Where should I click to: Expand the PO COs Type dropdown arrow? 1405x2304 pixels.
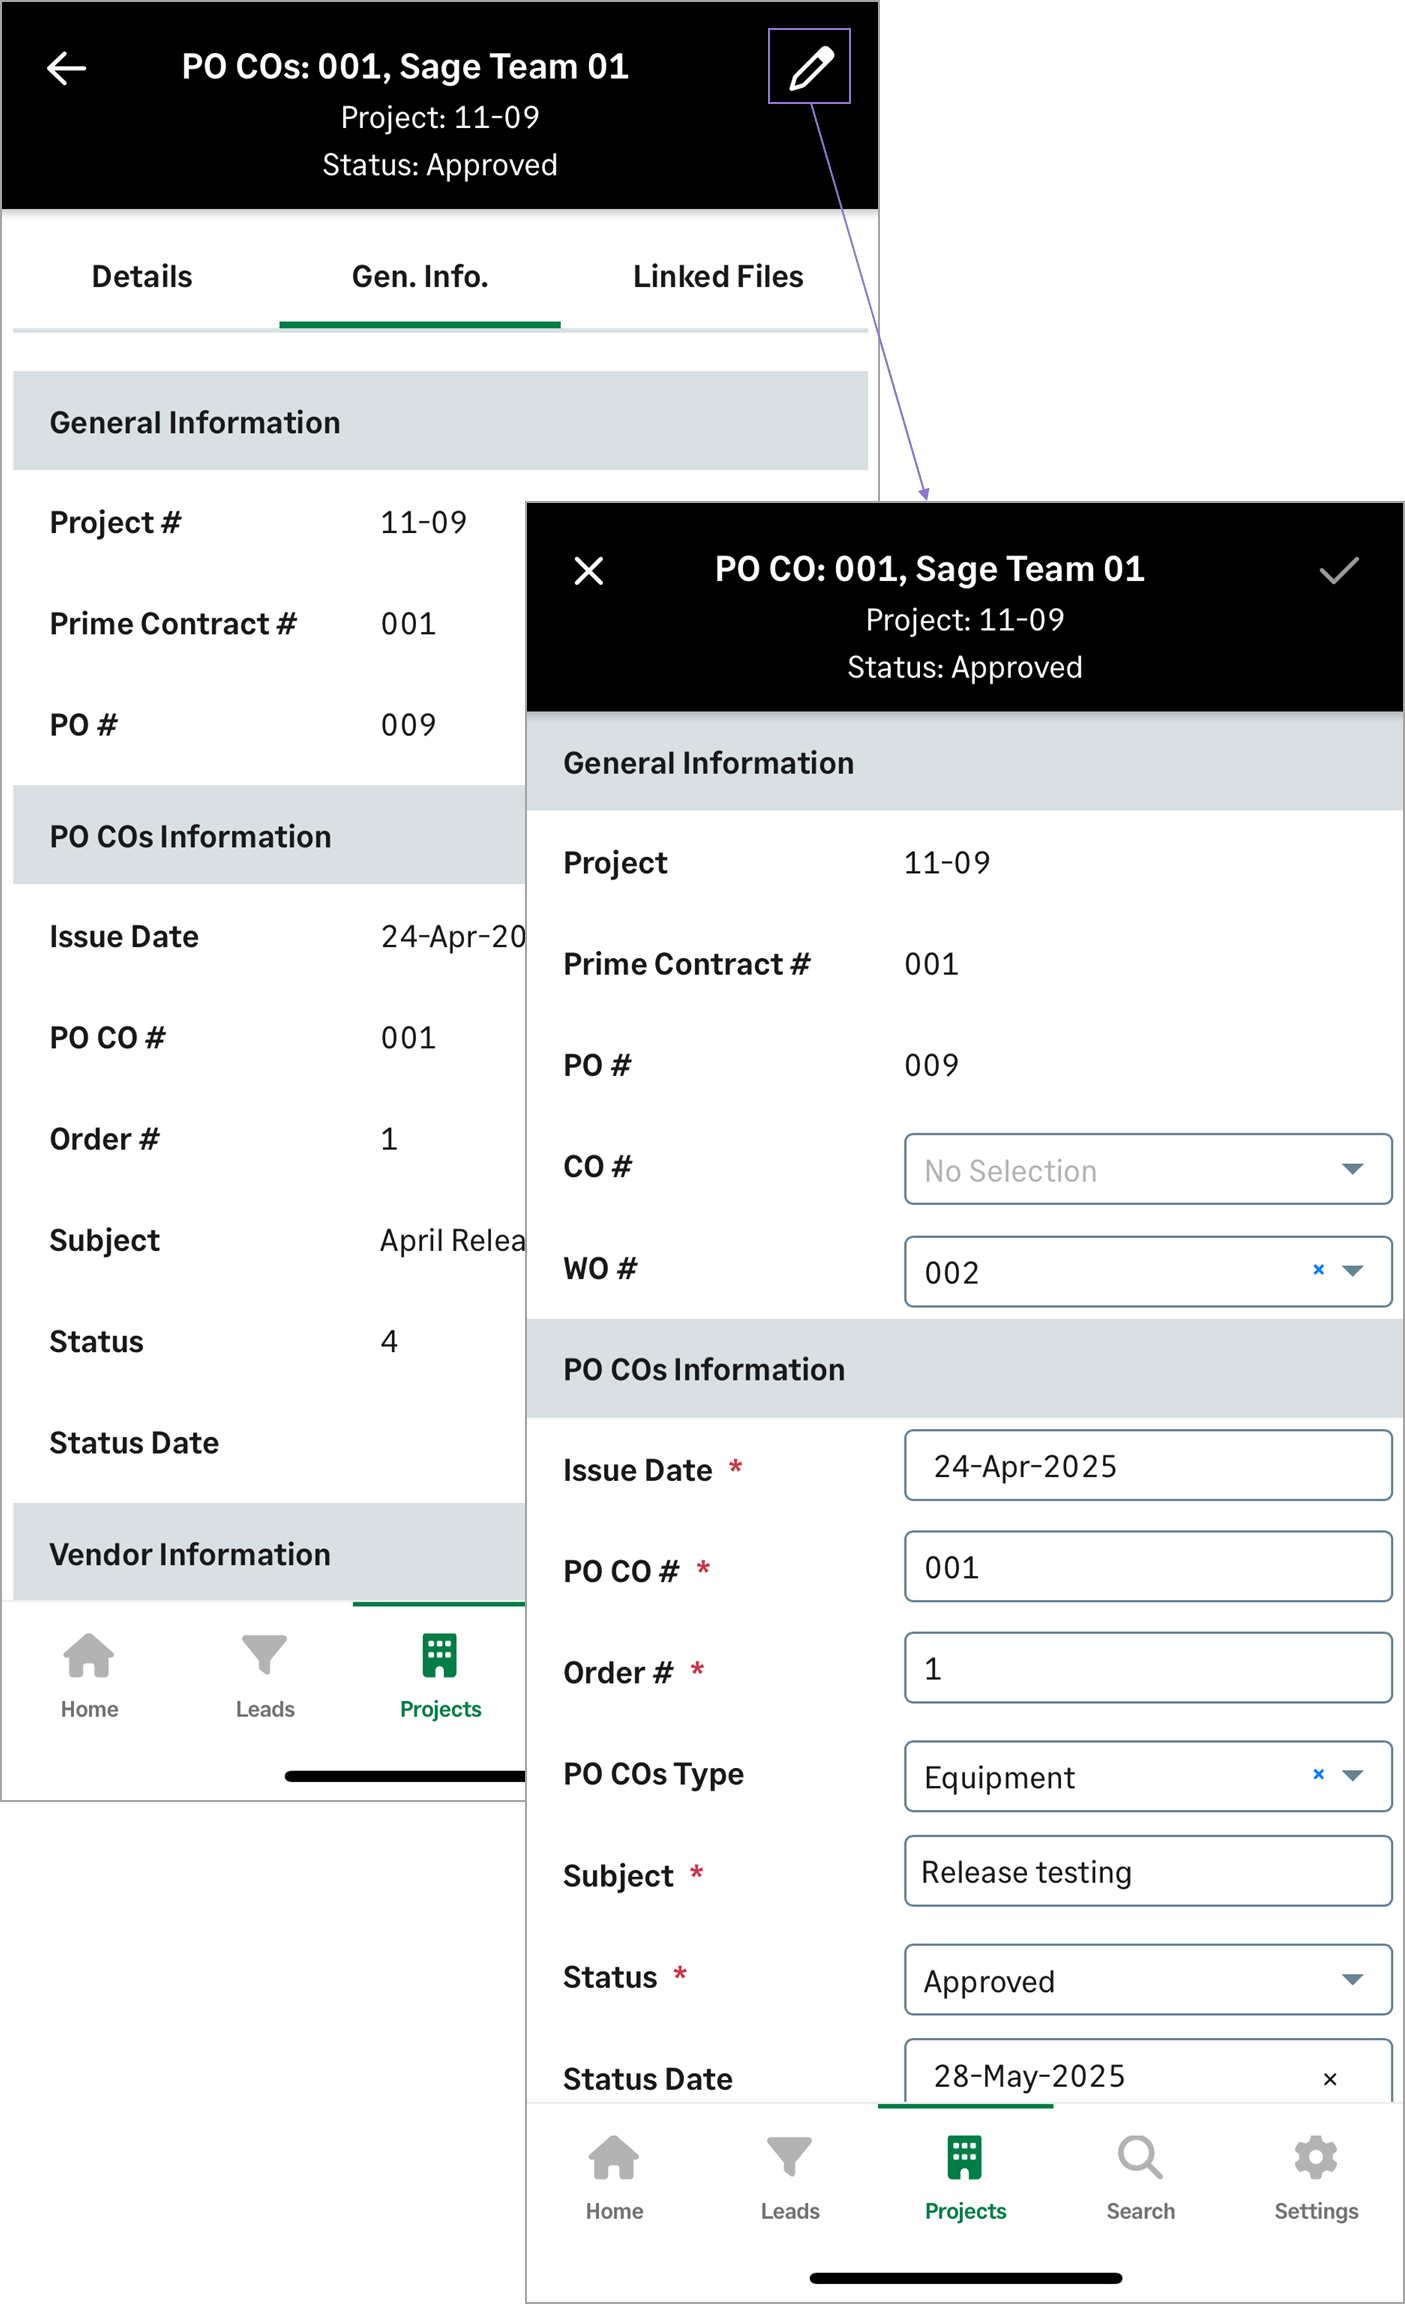pyautogui.click(x=1353, y=1776)
